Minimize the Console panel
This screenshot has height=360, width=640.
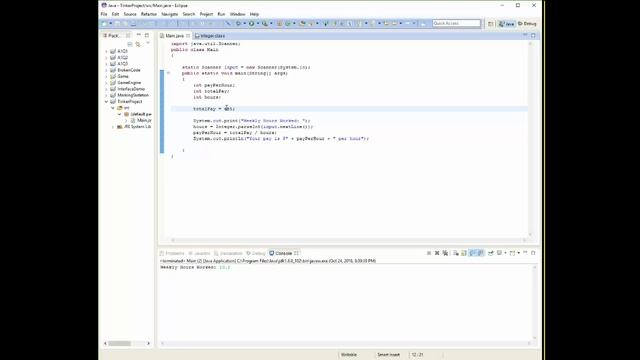click(x=525, y=253)
